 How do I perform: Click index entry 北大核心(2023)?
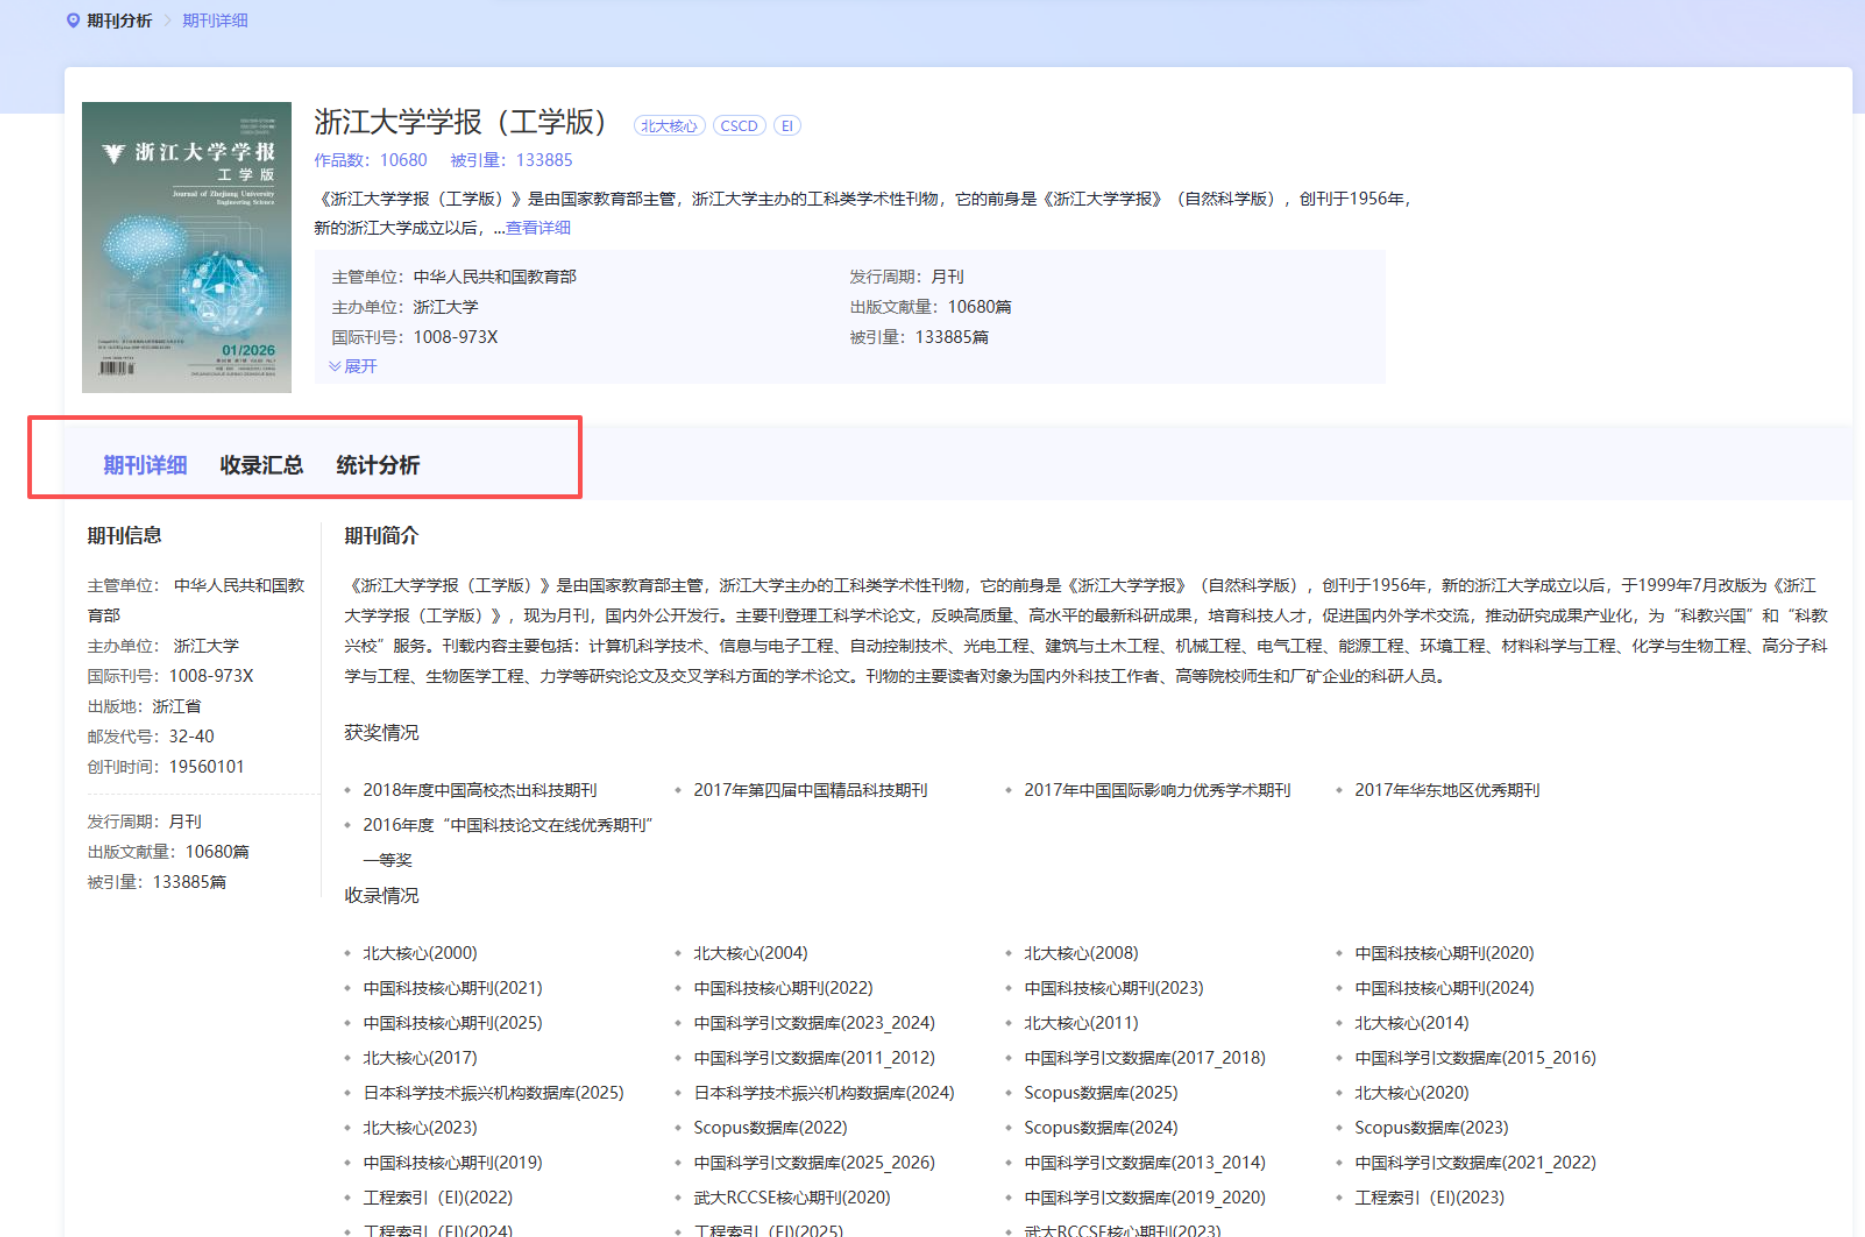coord(420,1128)
